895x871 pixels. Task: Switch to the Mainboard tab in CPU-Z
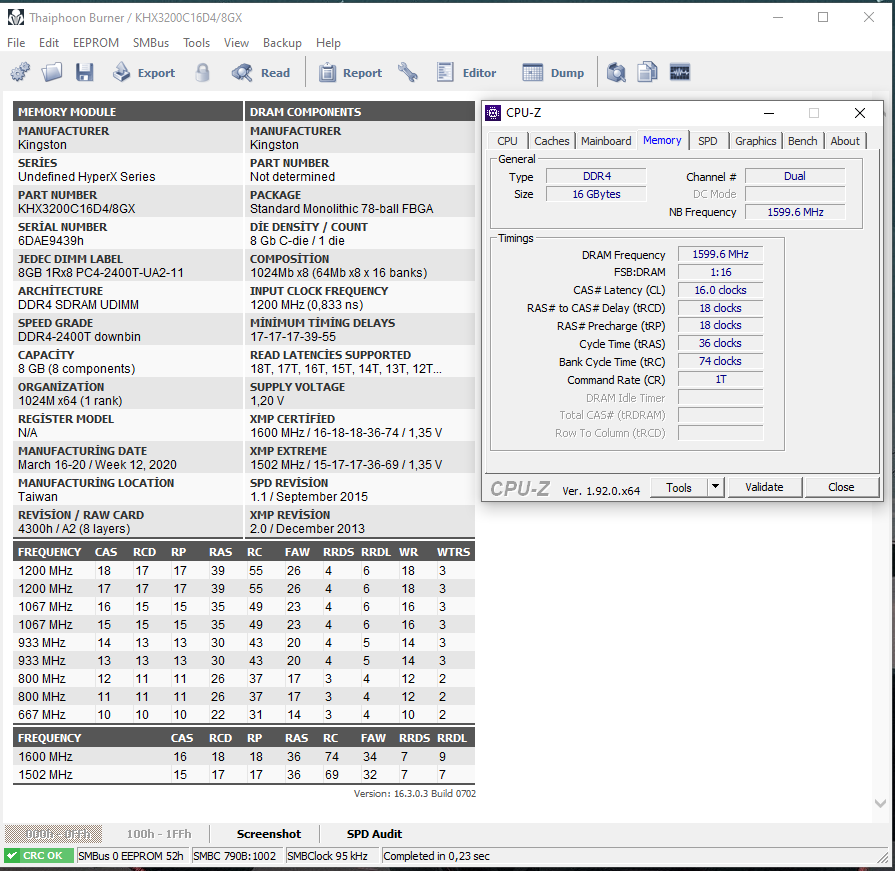click(606, 141)
